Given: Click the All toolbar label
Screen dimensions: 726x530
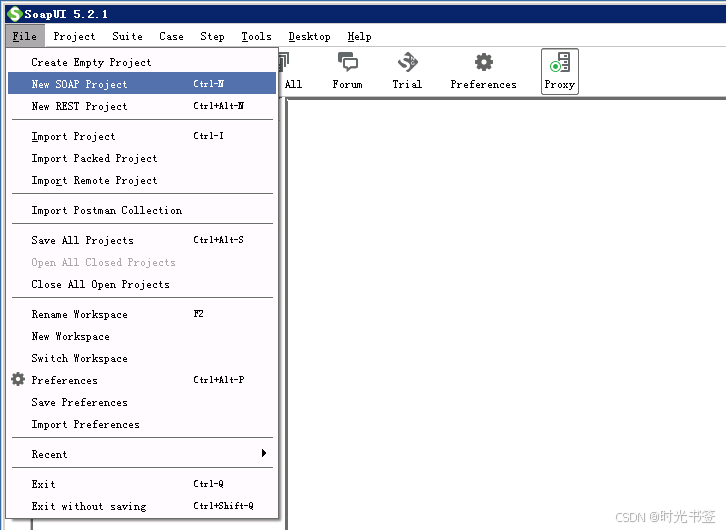Looking at the screenshot, I should [294, 84].
